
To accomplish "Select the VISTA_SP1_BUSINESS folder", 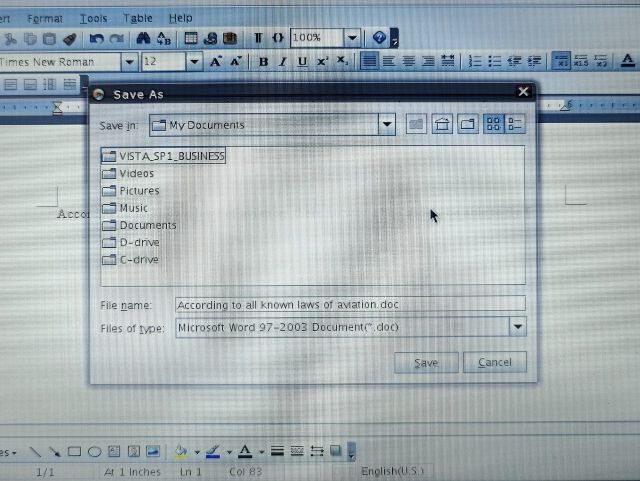I will 163,156.
